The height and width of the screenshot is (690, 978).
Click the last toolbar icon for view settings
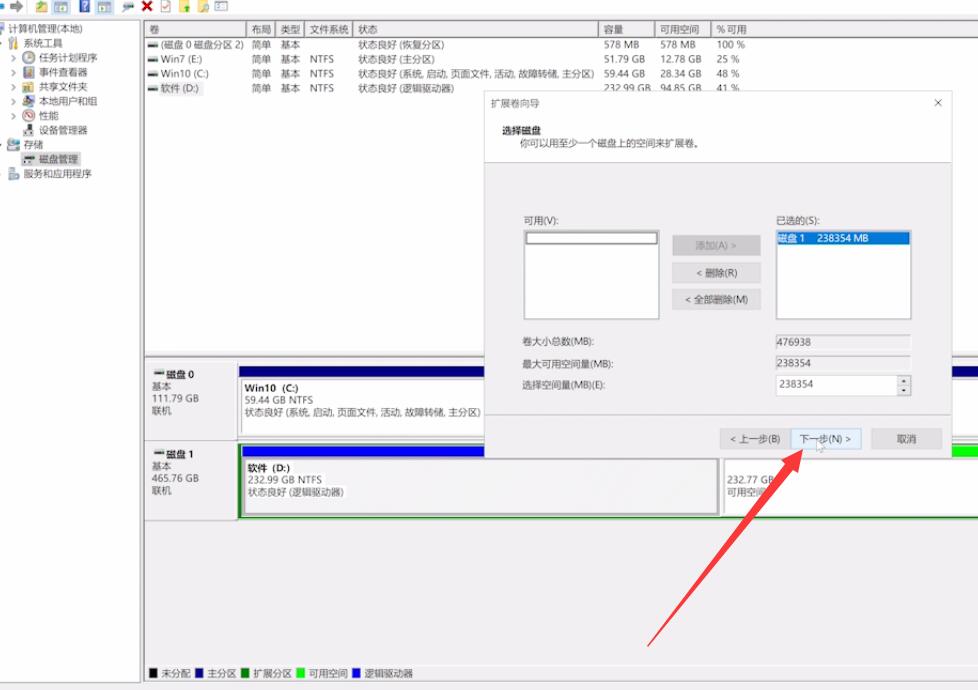click(x=221, y=6)
